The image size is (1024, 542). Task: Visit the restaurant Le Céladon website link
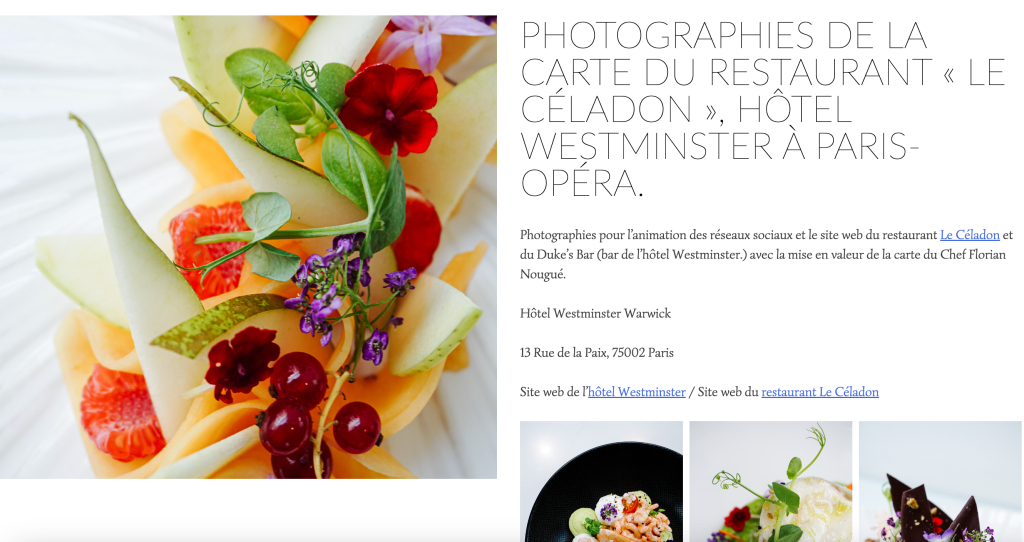click(820, 392)
